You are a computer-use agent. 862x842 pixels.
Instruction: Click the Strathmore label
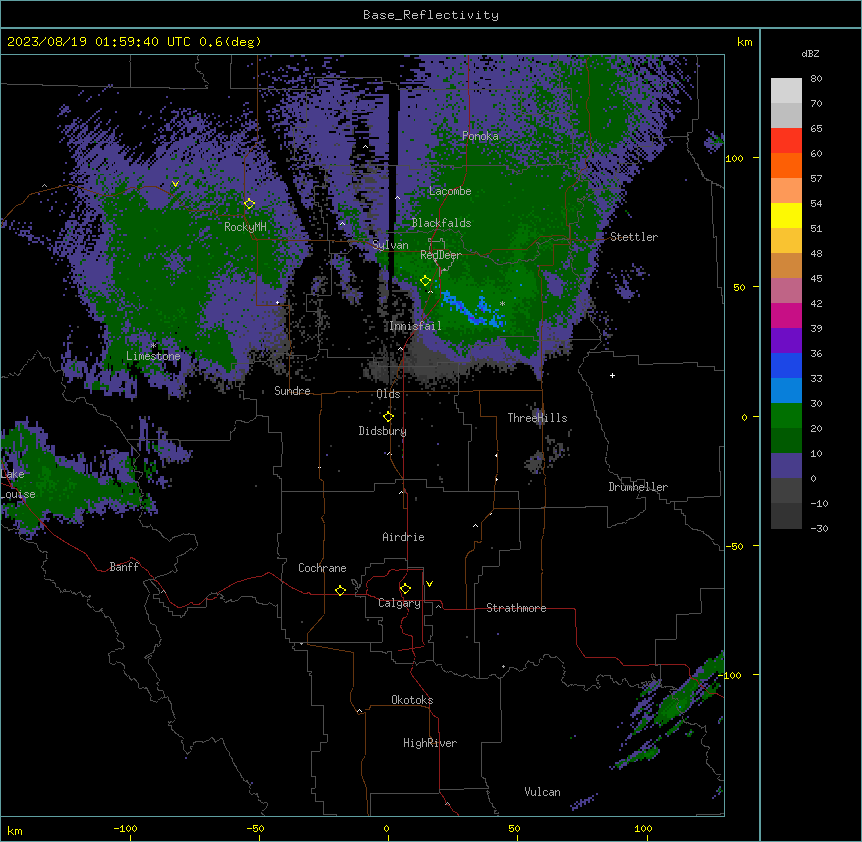516,608
